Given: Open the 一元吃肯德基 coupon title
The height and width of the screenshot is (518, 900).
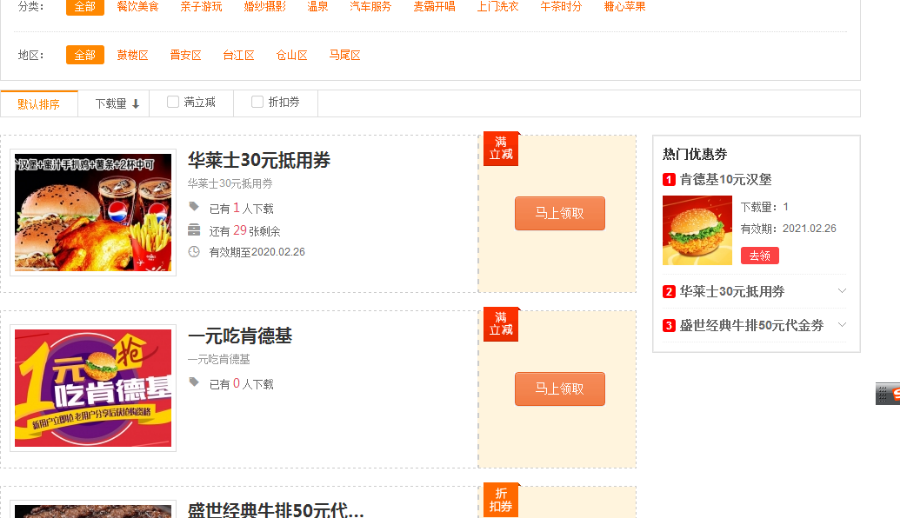Looking at the screenshot, I should pyautogui.click(x=240, y=336).
